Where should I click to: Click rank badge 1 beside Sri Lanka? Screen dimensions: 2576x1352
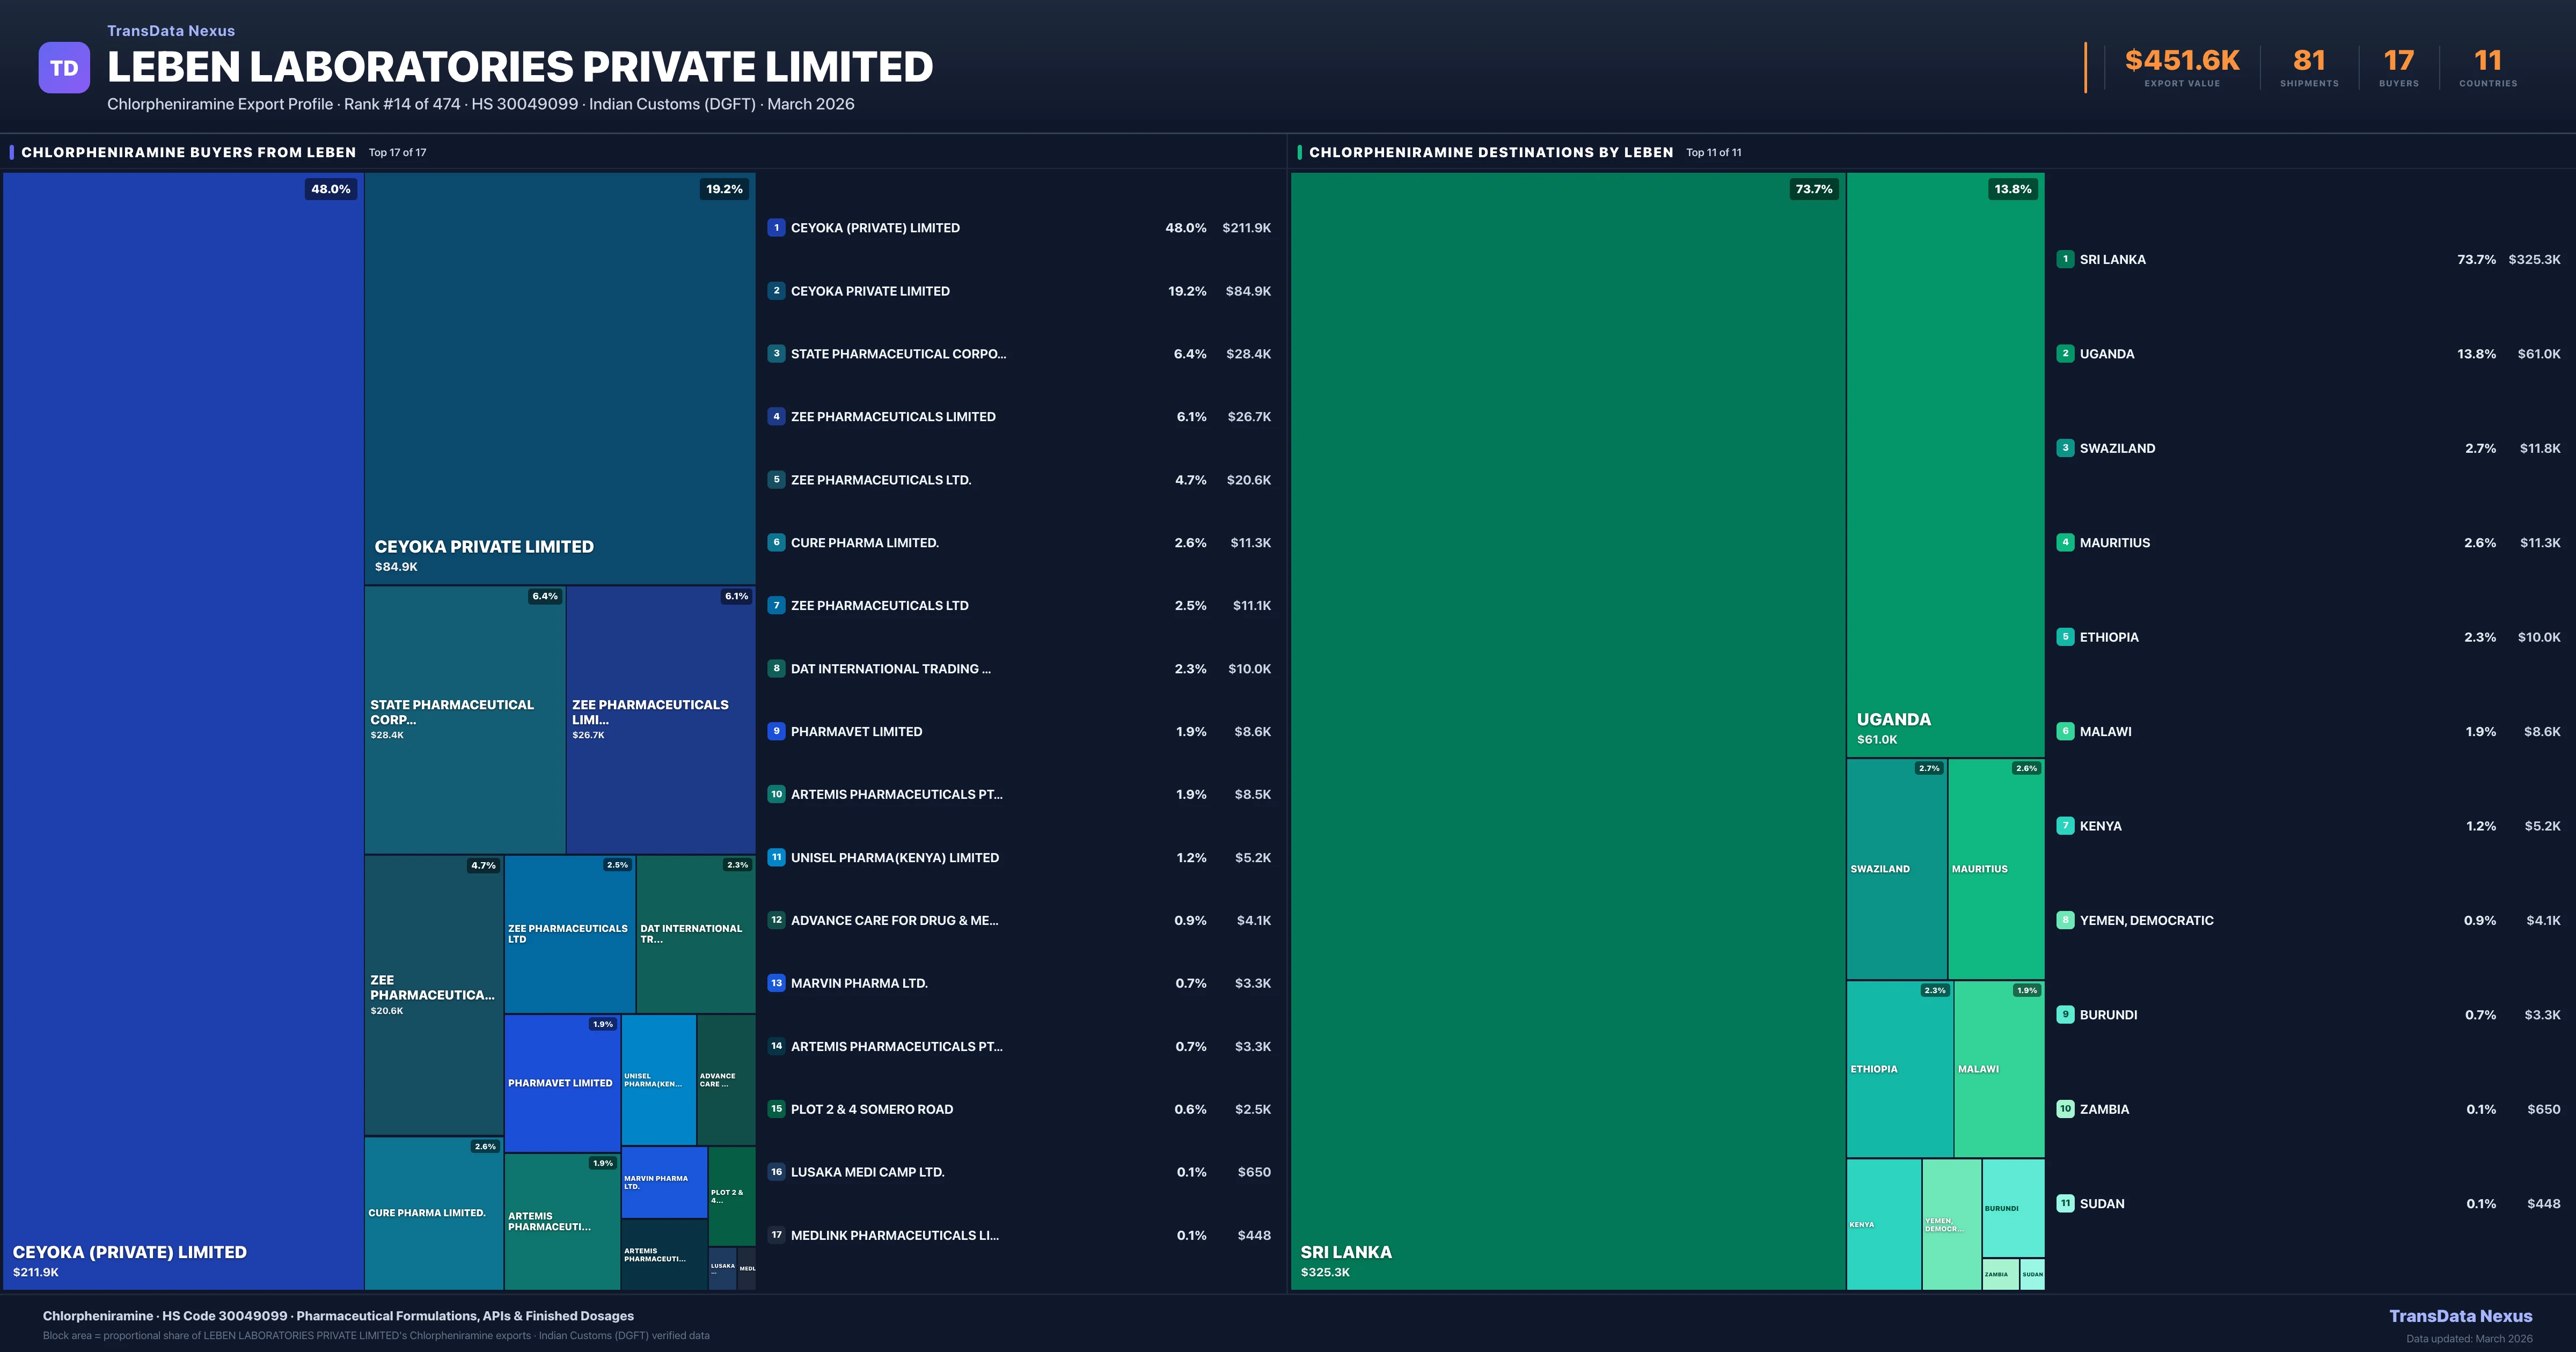point(2065,259)
